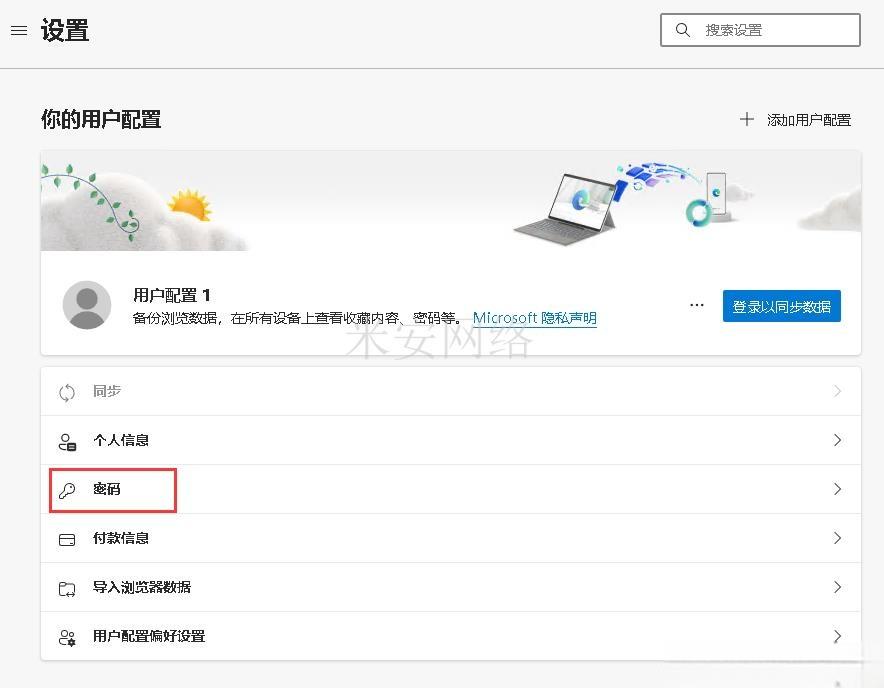Click 添加用户配置 to add profile
Screen dimensions: 884x688
(796, 120)
